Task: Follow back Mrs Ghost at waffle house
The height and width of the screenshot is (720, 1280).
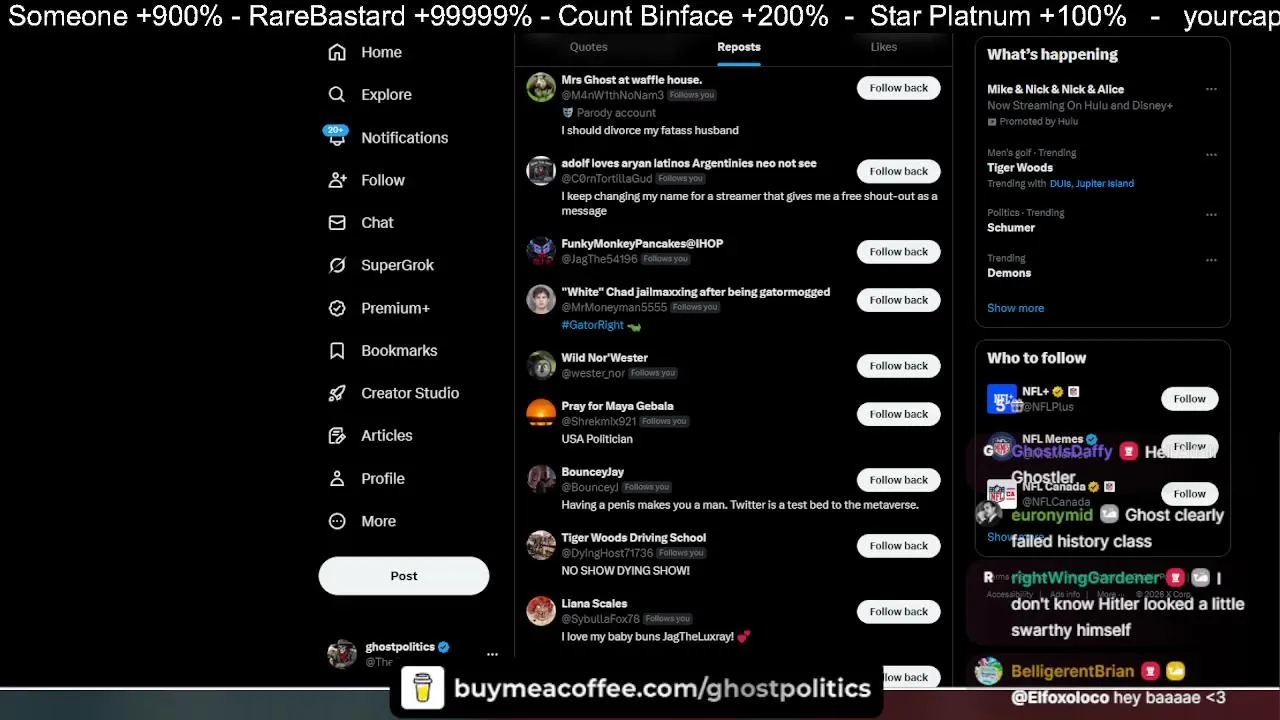Action: (x=898, y=88)
